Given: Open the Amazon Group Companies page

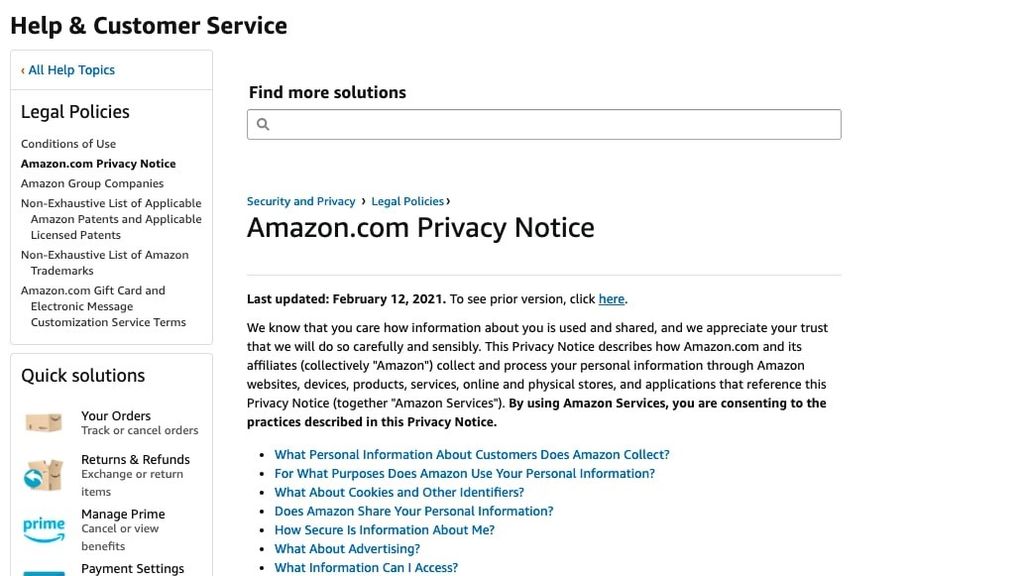Looking at the screenshot, I should [x=91, y=183].
